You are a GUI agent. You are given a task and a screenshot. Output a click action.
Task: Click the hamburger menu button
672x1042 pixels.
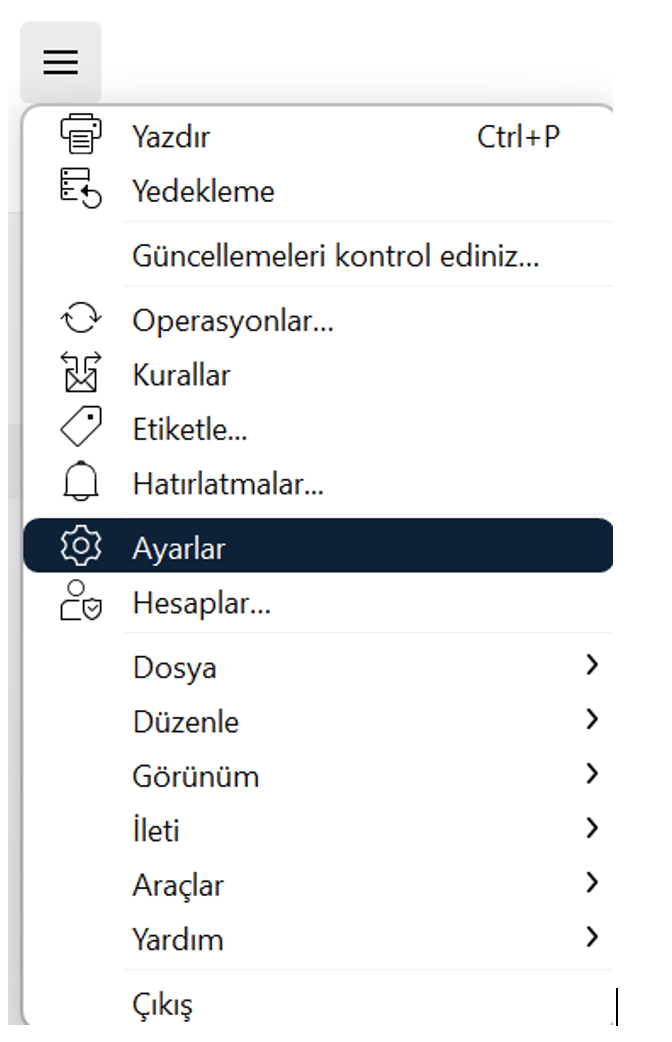coord(60,62)
